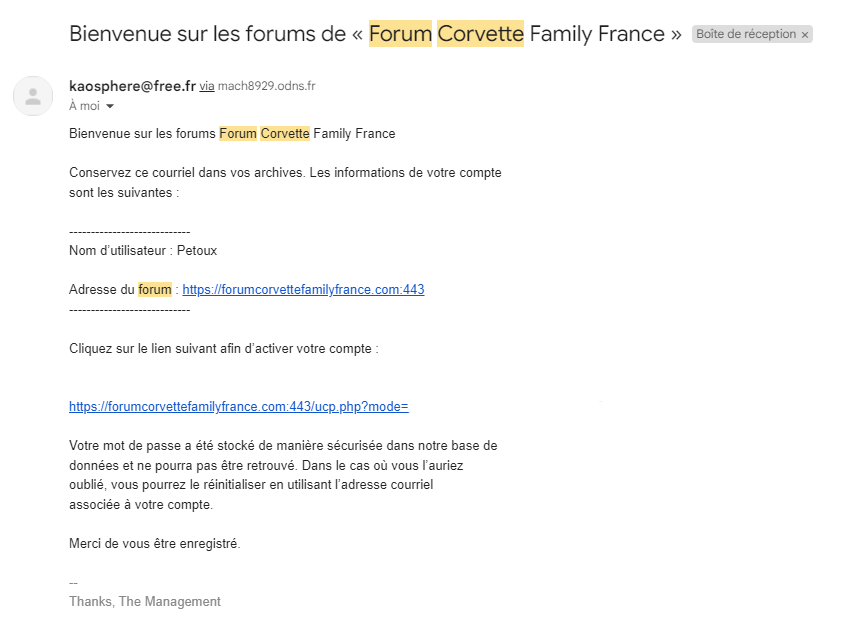Click the underlined "via" link
This screenshot has width=849, height=625.
coord(207,87)
